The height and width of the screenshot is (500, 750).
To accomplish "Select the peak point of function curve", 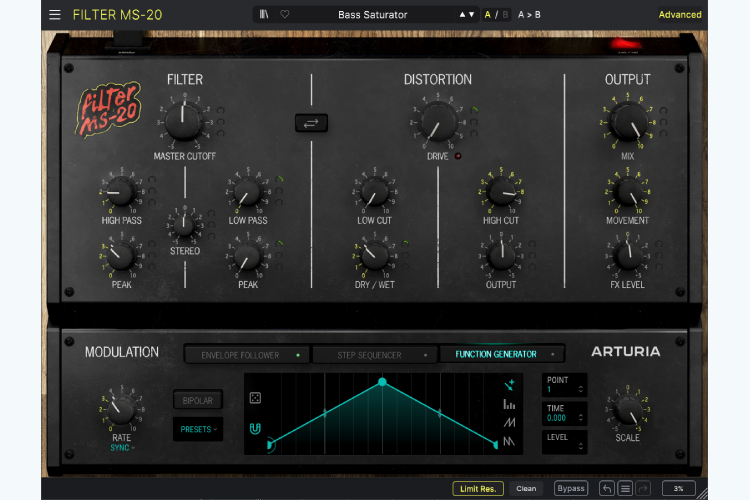I will [382, 381].
